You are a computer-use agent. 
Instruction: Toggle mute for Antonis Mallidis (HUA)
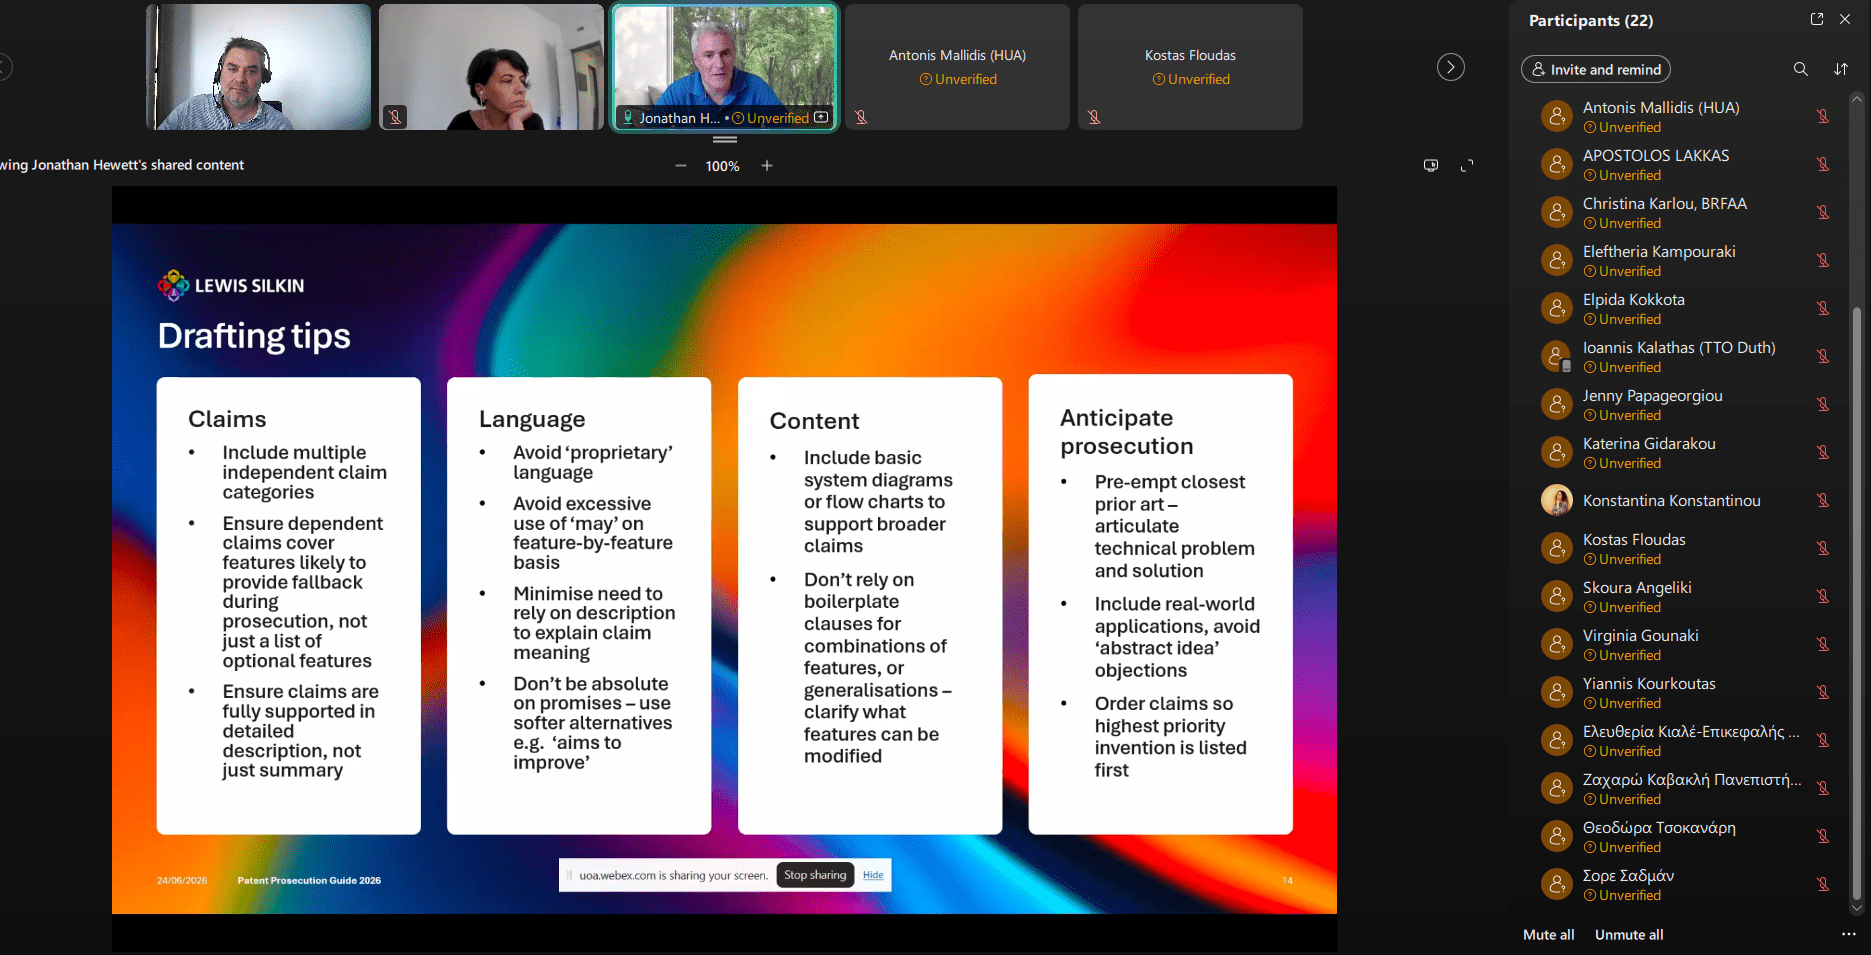(x=1823, y=116)
